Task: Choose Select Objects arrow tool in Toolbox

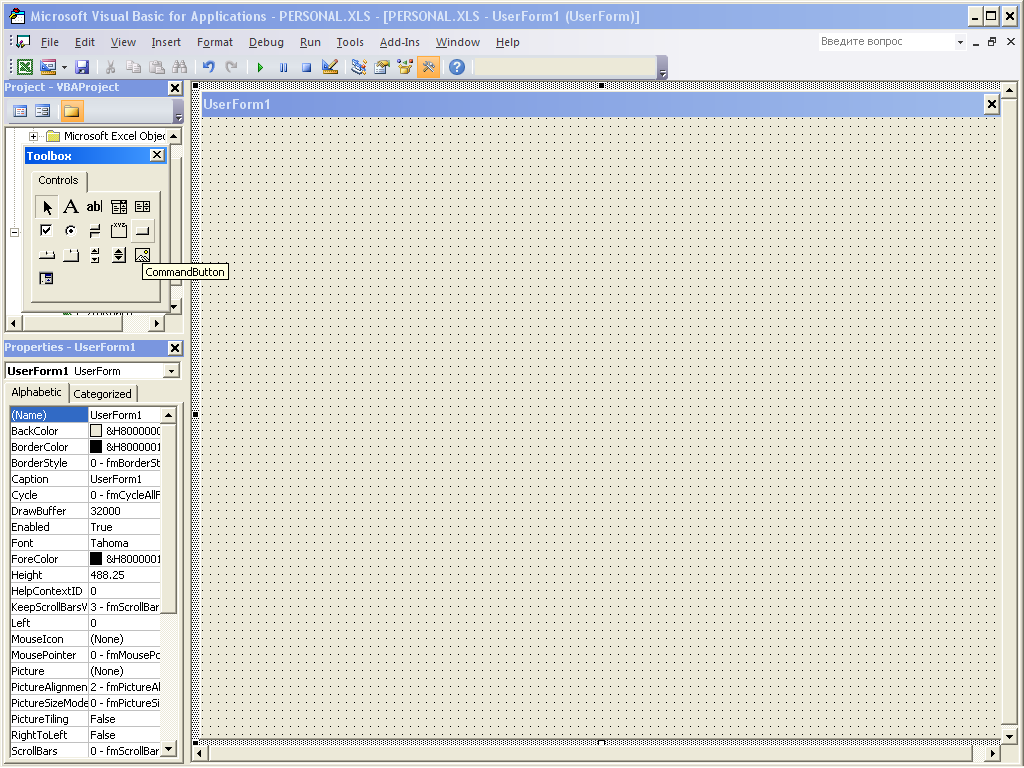Action: (46, 207)
